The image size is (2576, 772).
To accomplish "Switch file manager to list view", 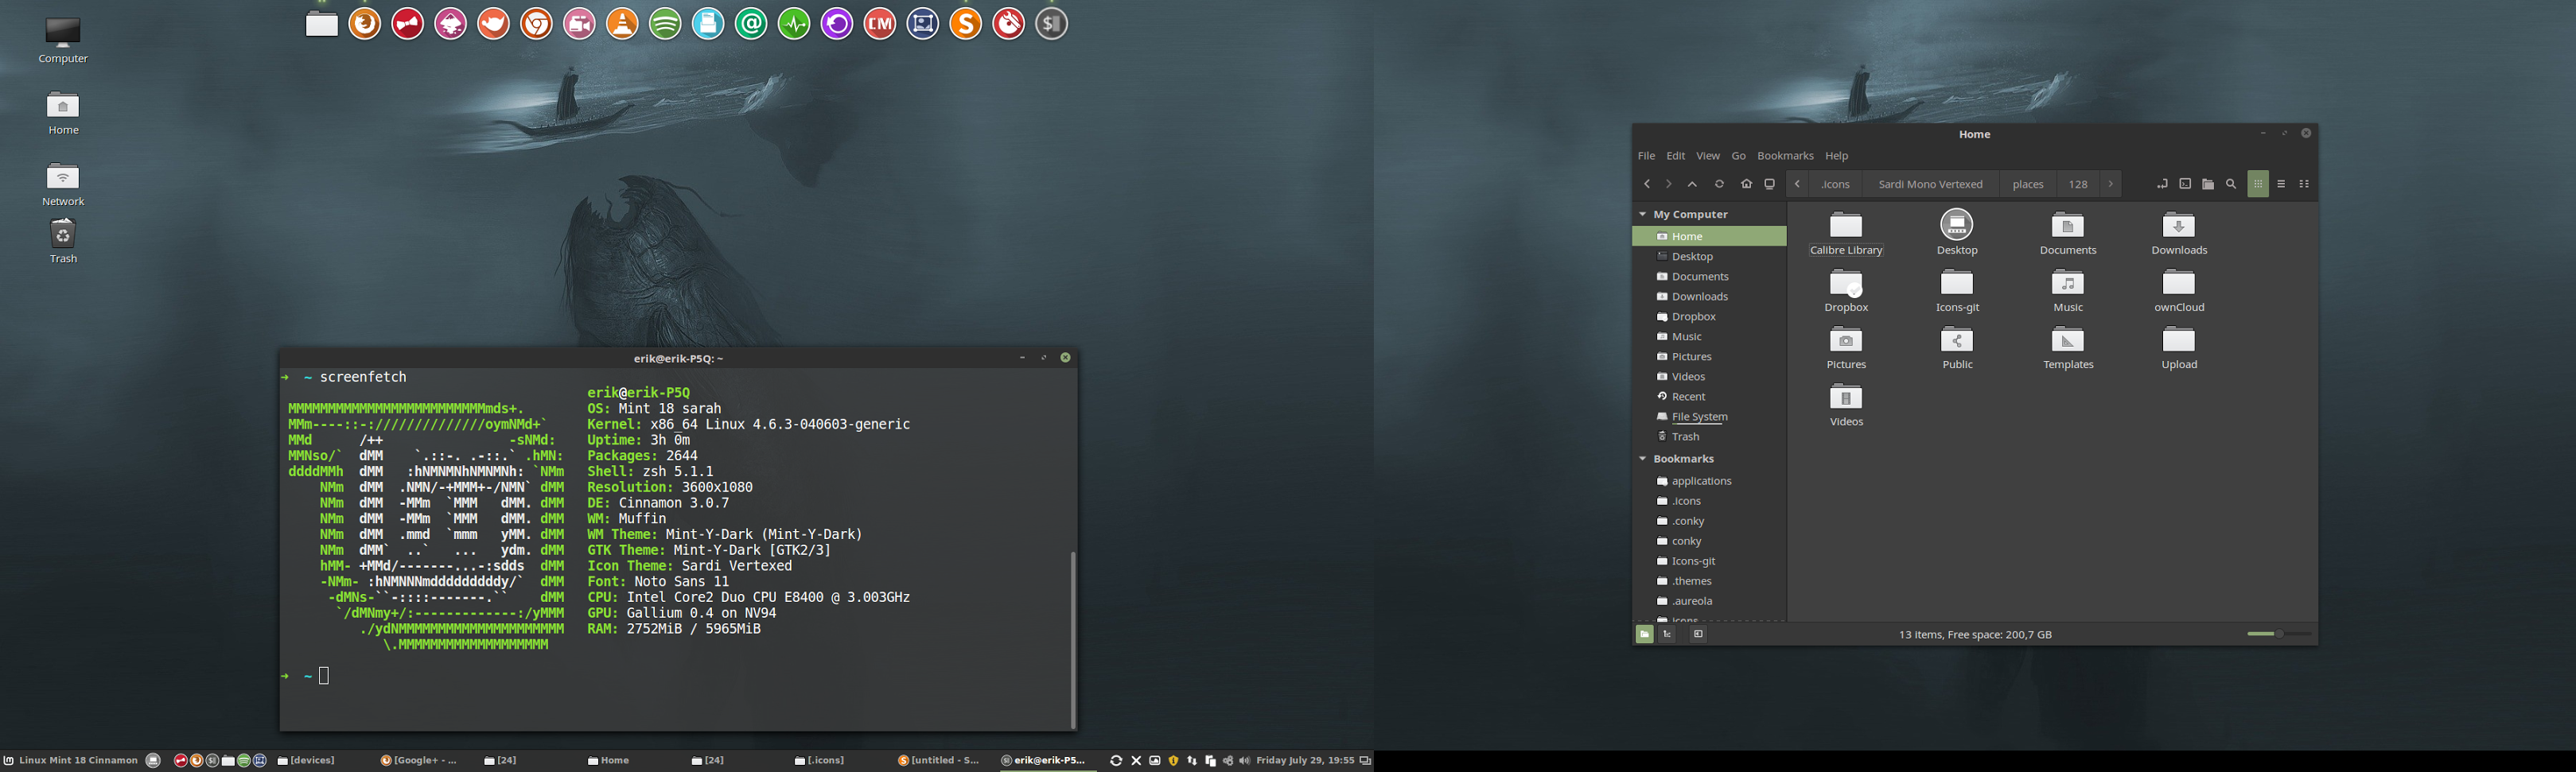I will click(2281, 184).
